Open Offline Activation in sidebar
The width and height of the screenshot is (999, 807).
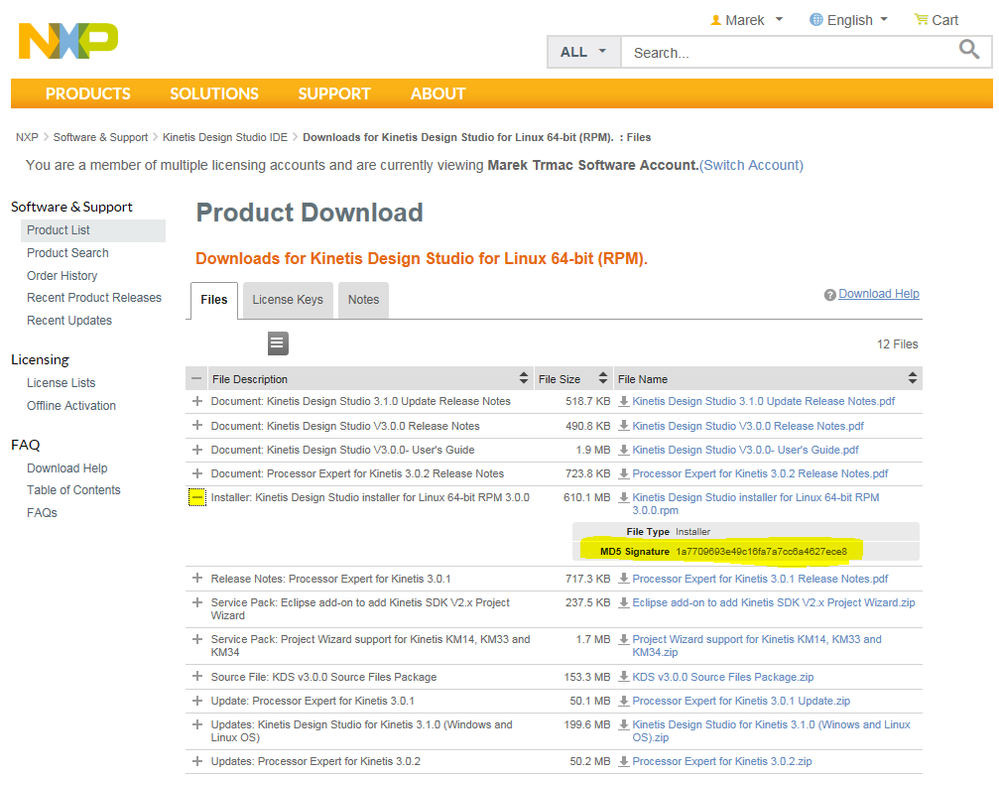tap(71, 406)
